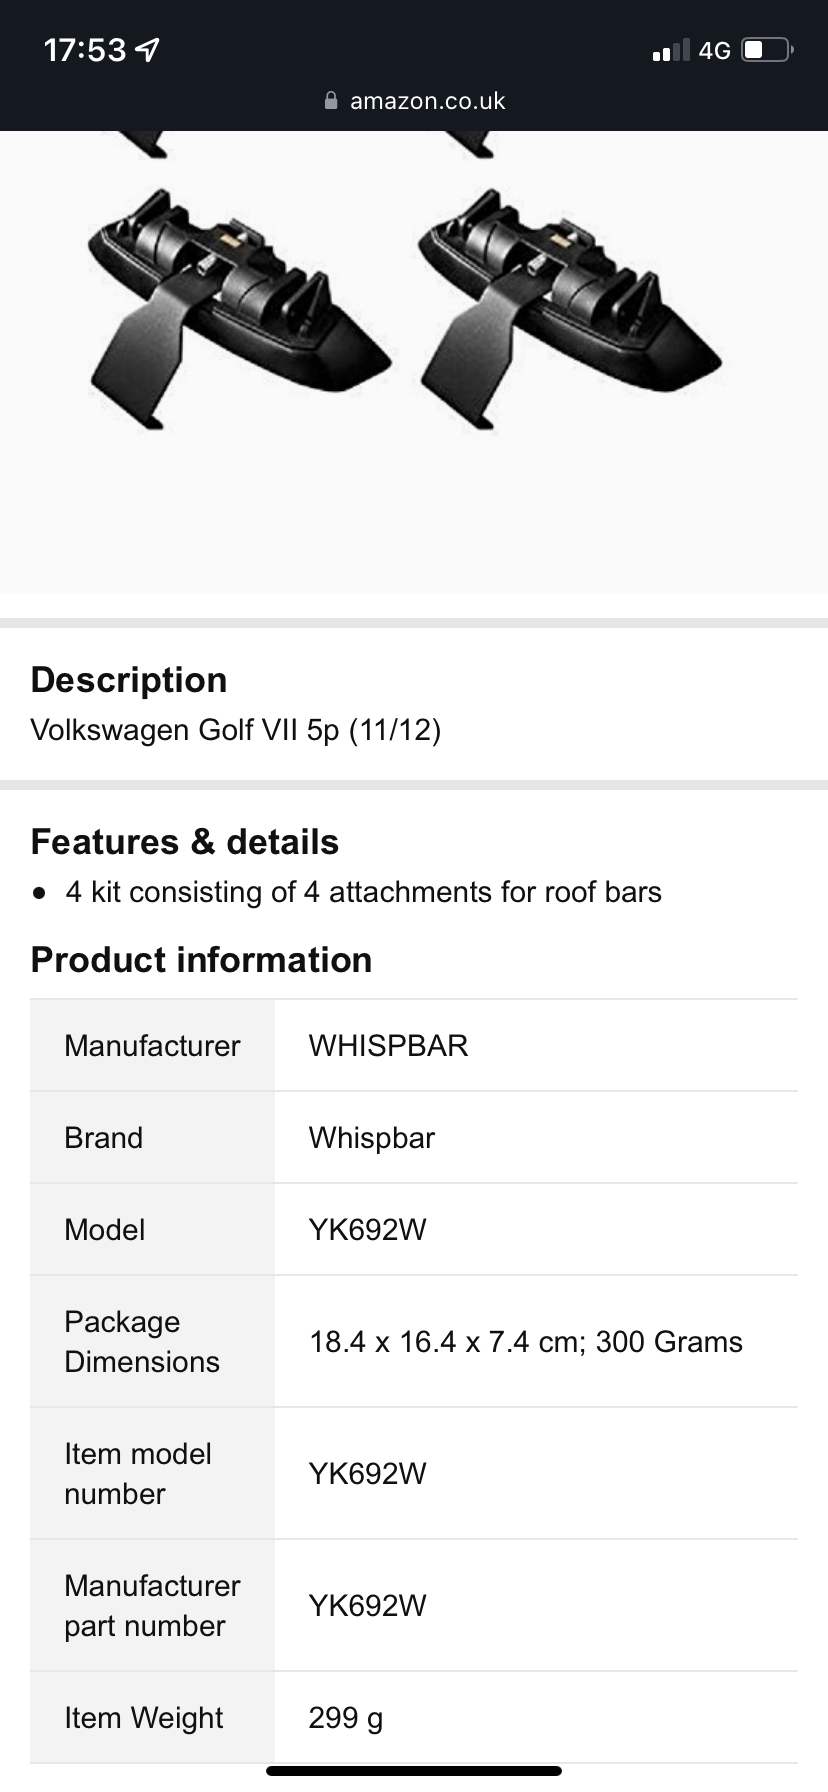828x1792 pixels.
Task: Tap the battery icon in the status bar
Action: (766, 49)
